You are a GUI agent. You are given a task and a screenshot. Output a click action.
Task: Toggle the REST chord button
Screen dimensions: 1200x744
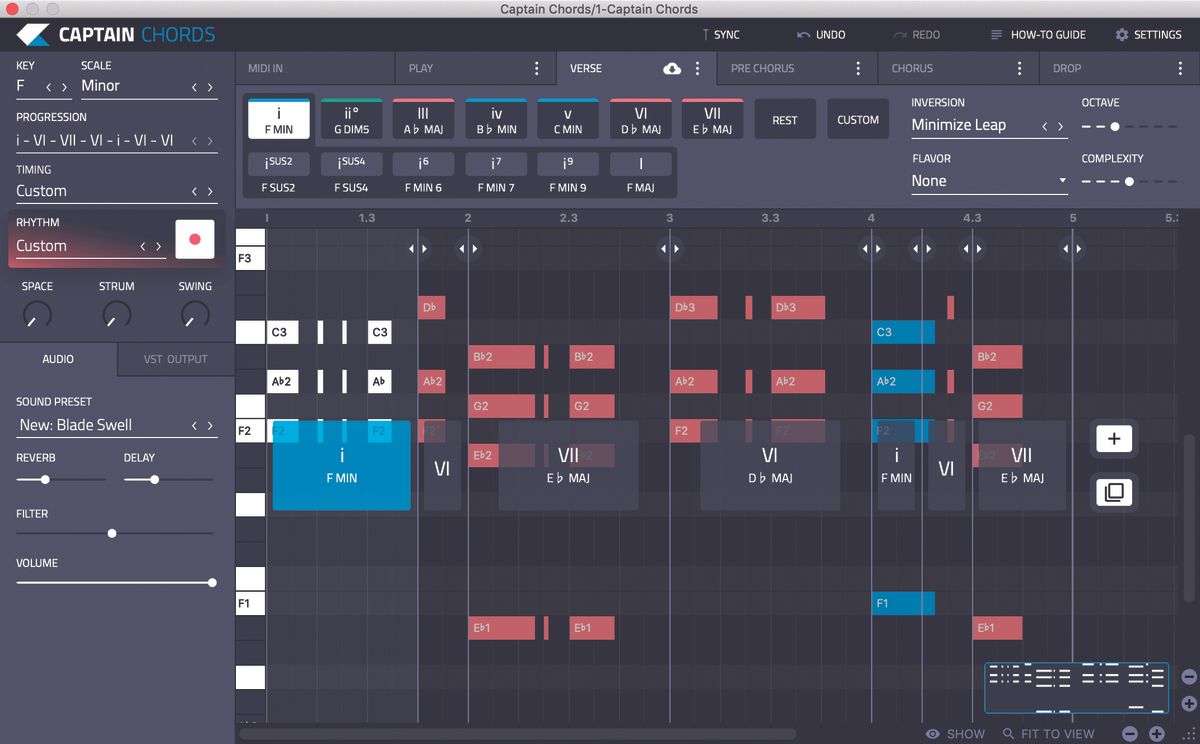[x=785, y=119]
